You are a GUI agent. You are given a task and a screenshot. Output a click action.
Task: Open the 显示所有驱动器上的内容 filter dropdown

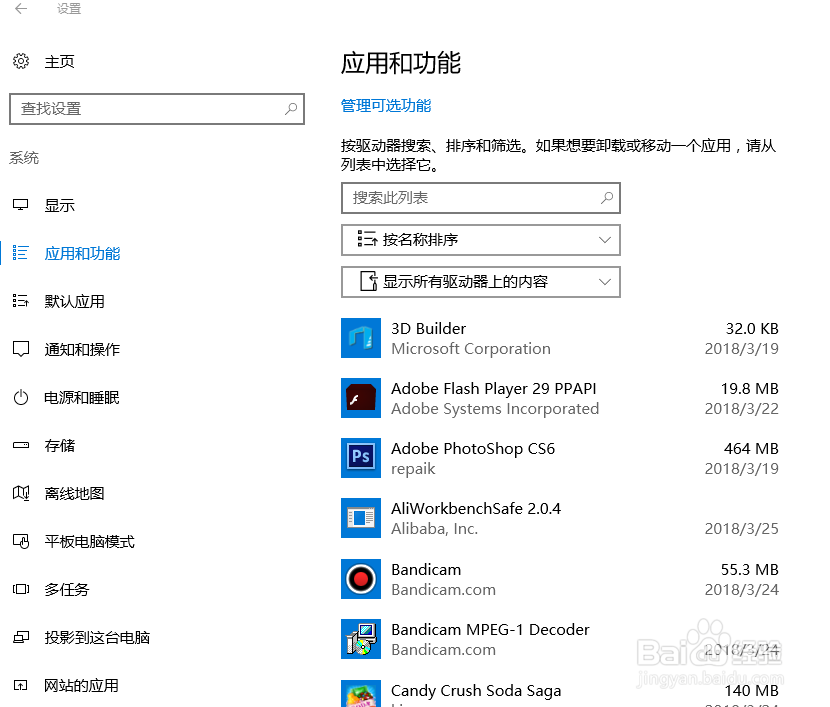tap(481, 282)
